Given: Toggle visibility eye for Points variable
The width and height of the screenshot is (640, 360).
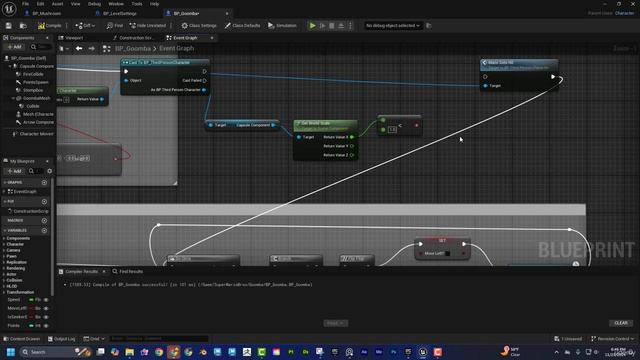Looking at the screenshot, I should 46,326.
